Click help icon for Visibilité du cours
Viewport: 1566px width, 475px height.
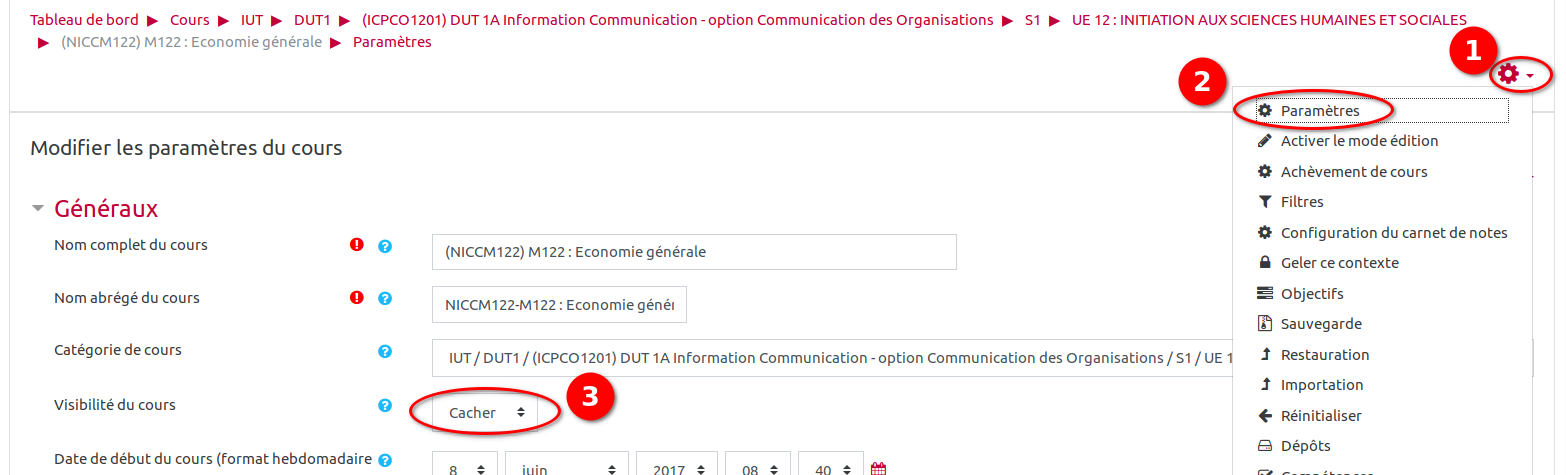[x=385, y=405]
